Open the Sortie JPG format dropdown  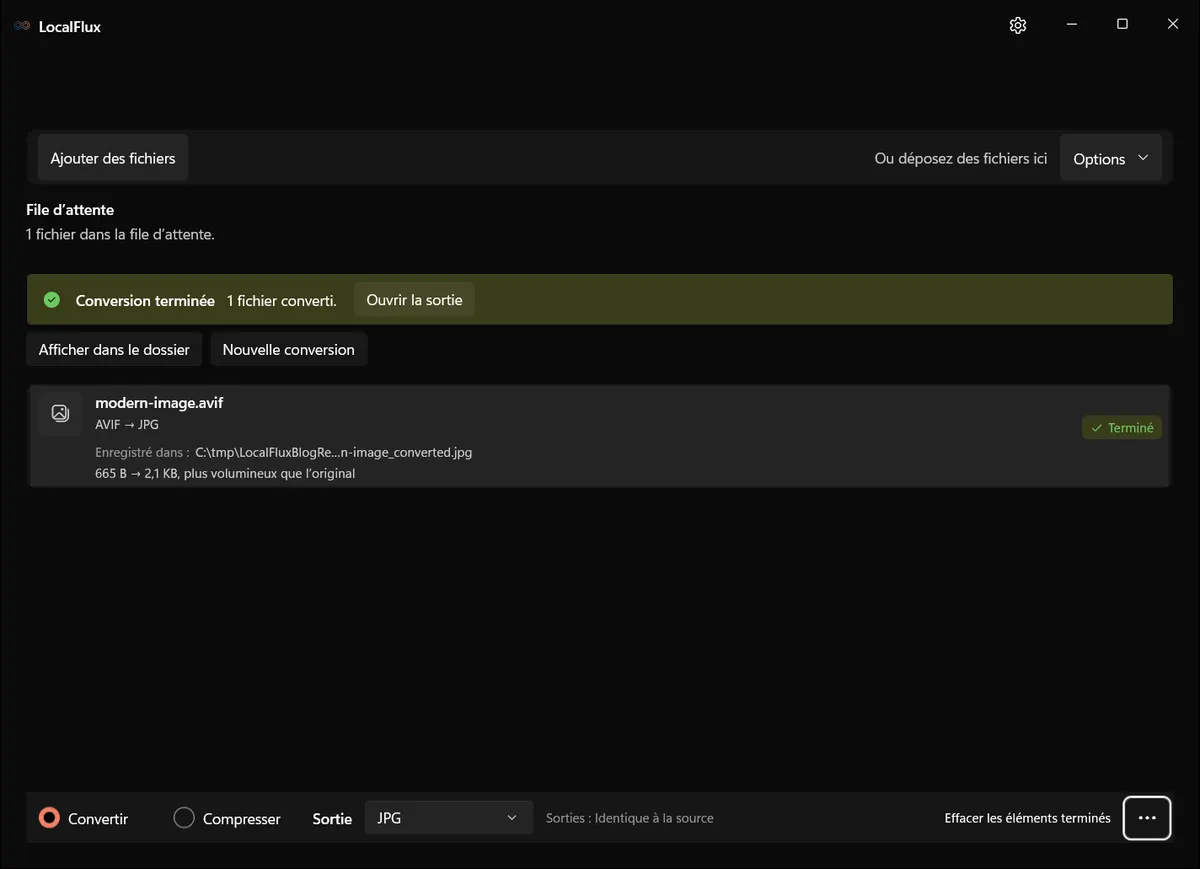(448, 818)
